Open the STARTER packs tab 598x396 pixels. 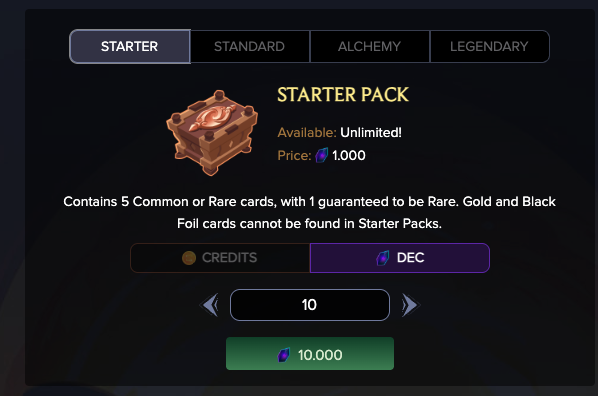130,47
